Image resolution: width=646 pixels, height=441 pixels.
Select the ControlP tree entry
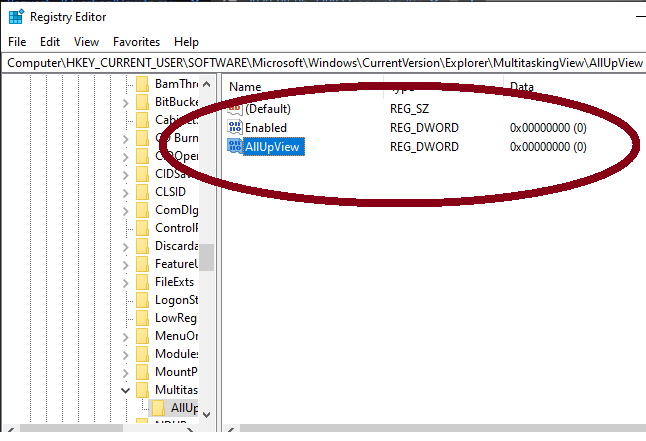(x=176, y=228)
